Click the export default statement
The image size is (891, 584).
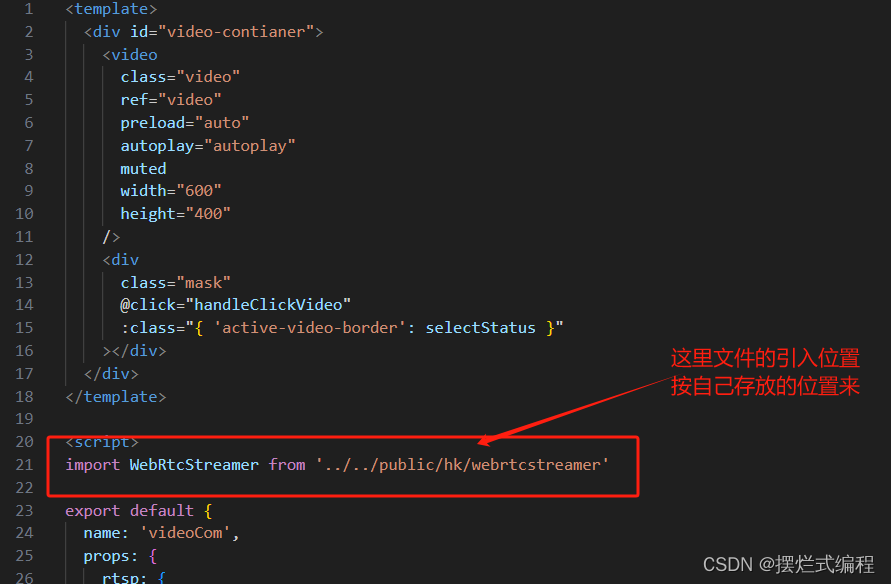(x=130, y=511)
